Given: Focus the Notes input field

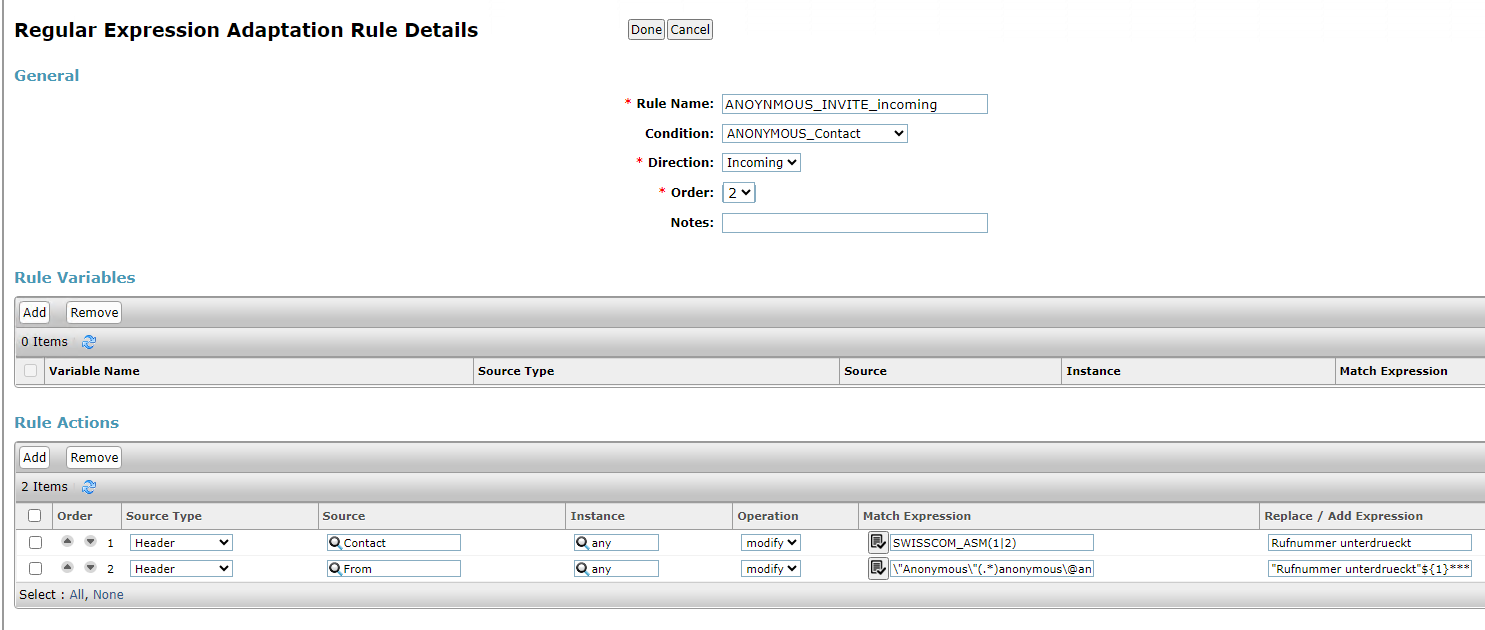Looking at the screenshot, I should (x=854, y=223).
